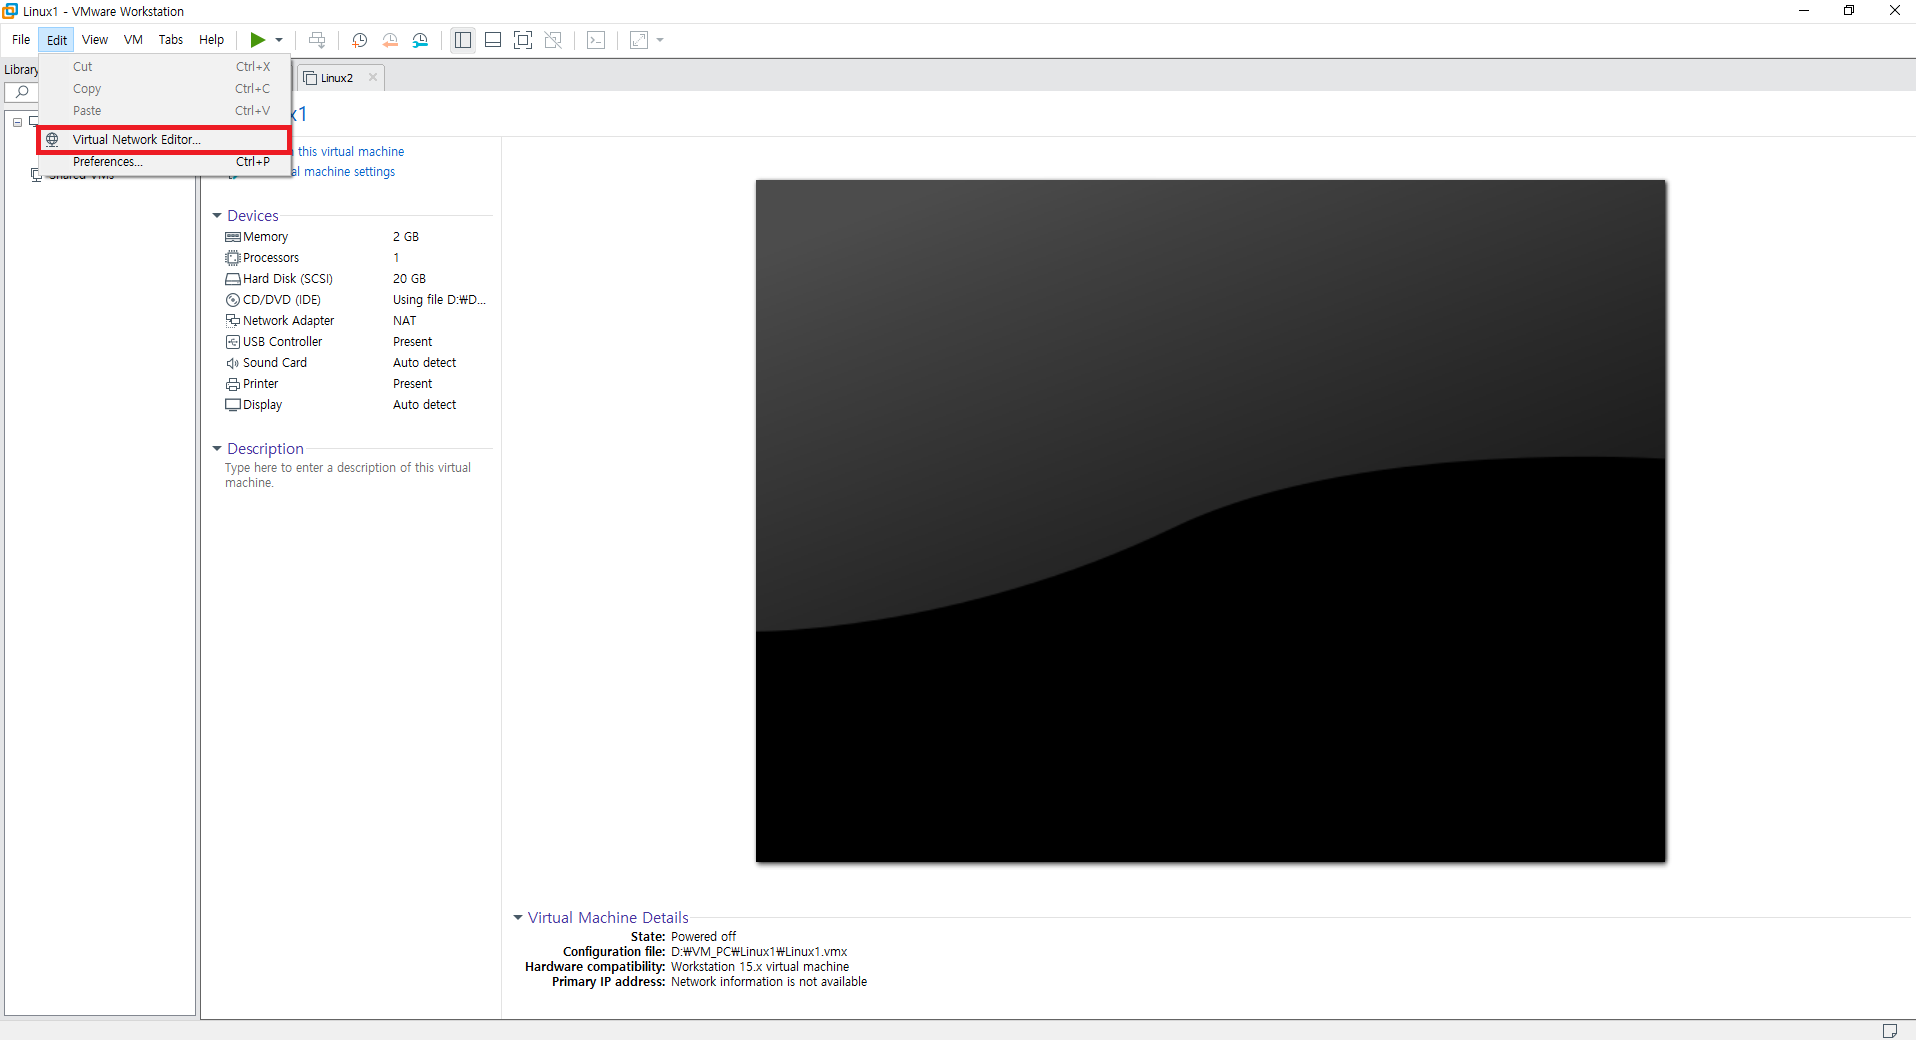Click the NAT value for Network Adapter

404,321
